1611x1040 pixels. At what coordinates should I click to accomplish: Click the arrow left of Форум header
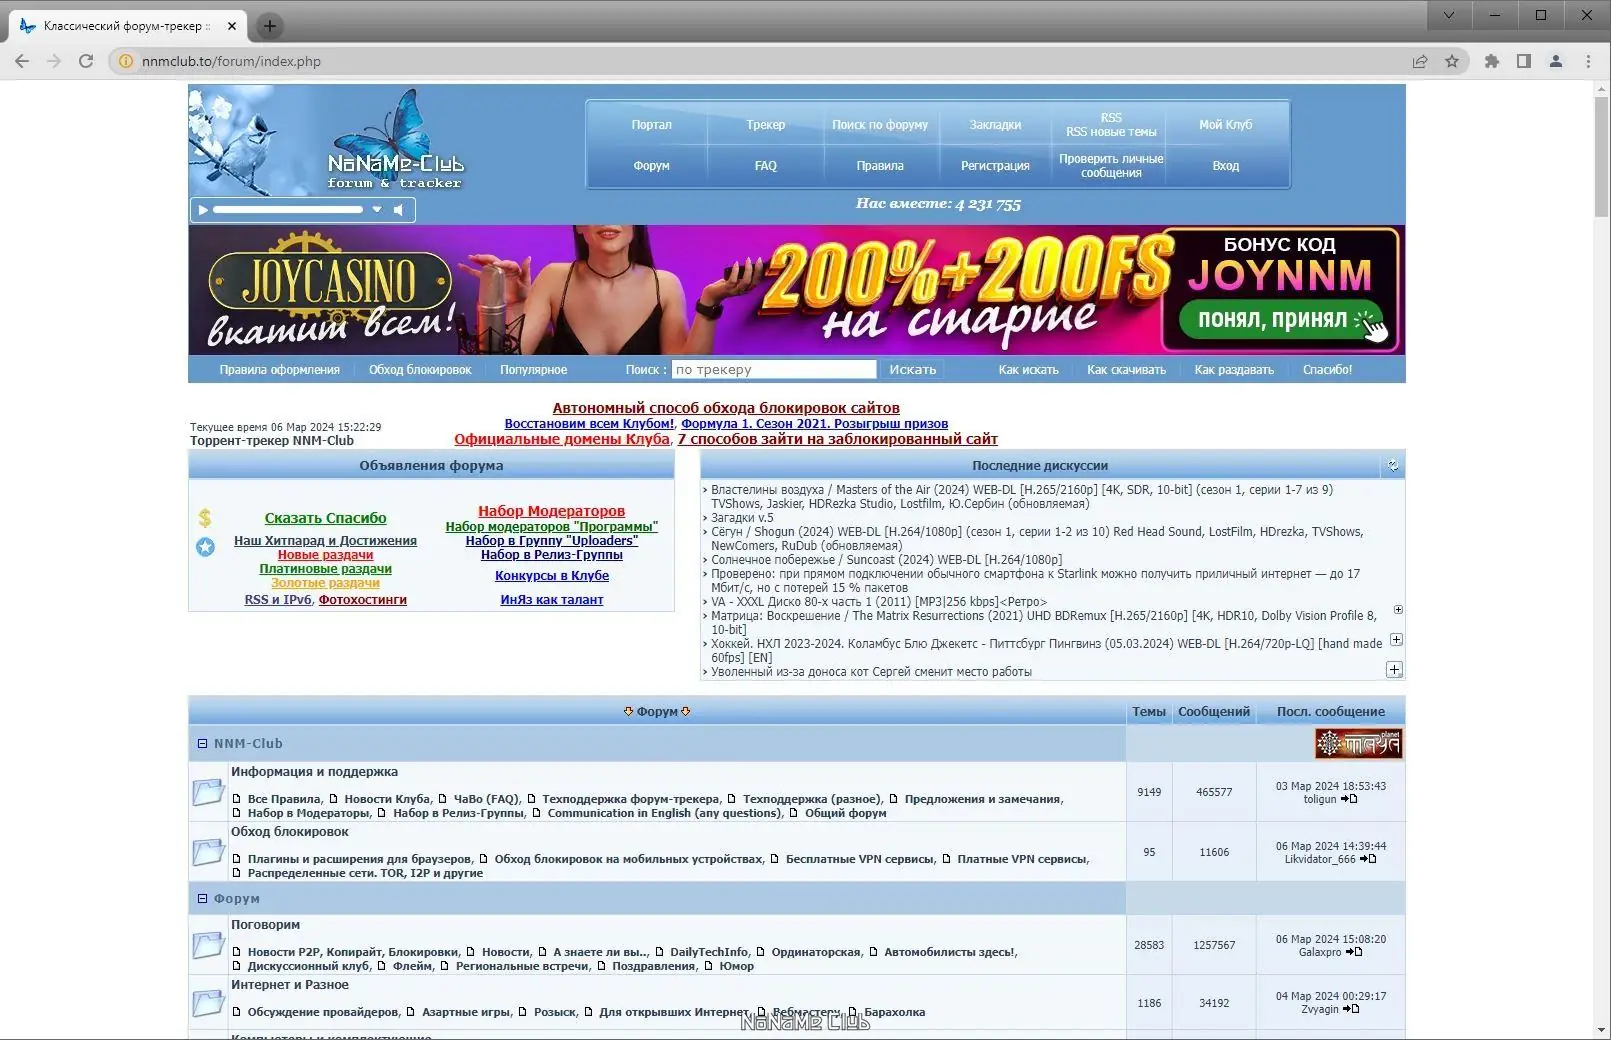click(628, 711)
